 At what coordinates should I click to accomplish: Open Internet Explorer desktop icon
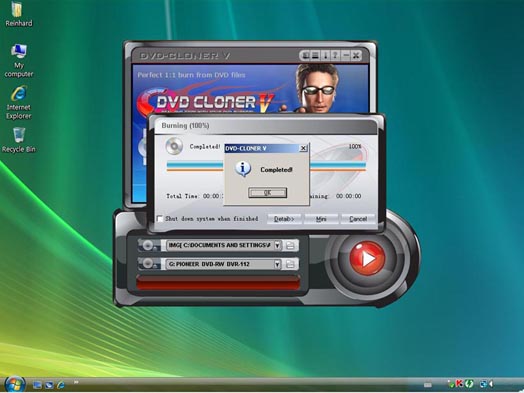(19, 103)
